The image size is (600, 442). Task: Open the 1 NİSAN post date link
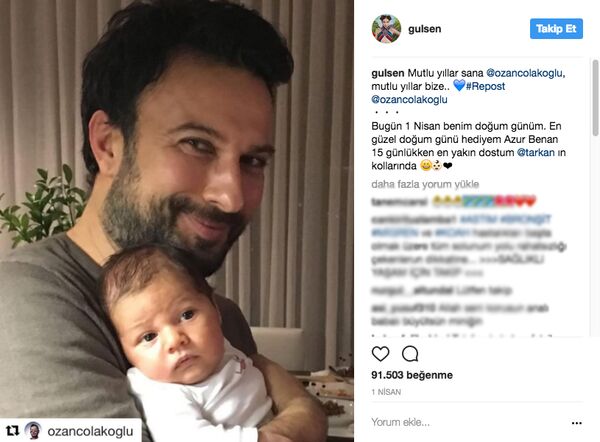(386, 392)
